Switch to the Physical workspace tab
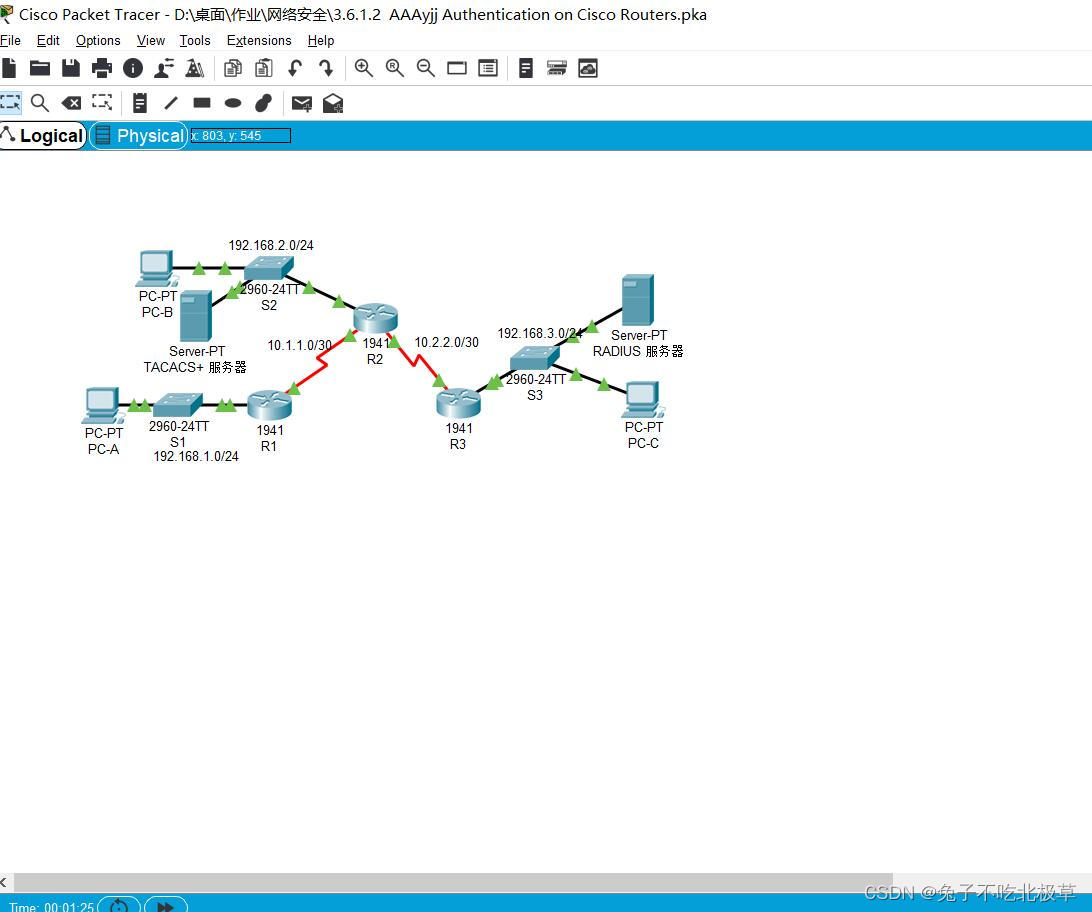The width and height of the screenshot is (1092, 912). (x=139, y=135)
